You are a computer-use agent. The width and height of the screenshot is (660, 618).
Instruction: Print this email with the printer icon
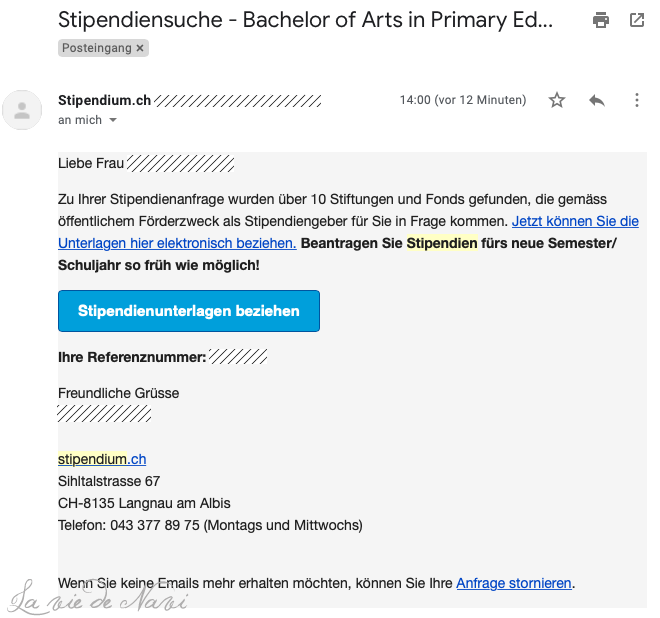click(601, 20)
